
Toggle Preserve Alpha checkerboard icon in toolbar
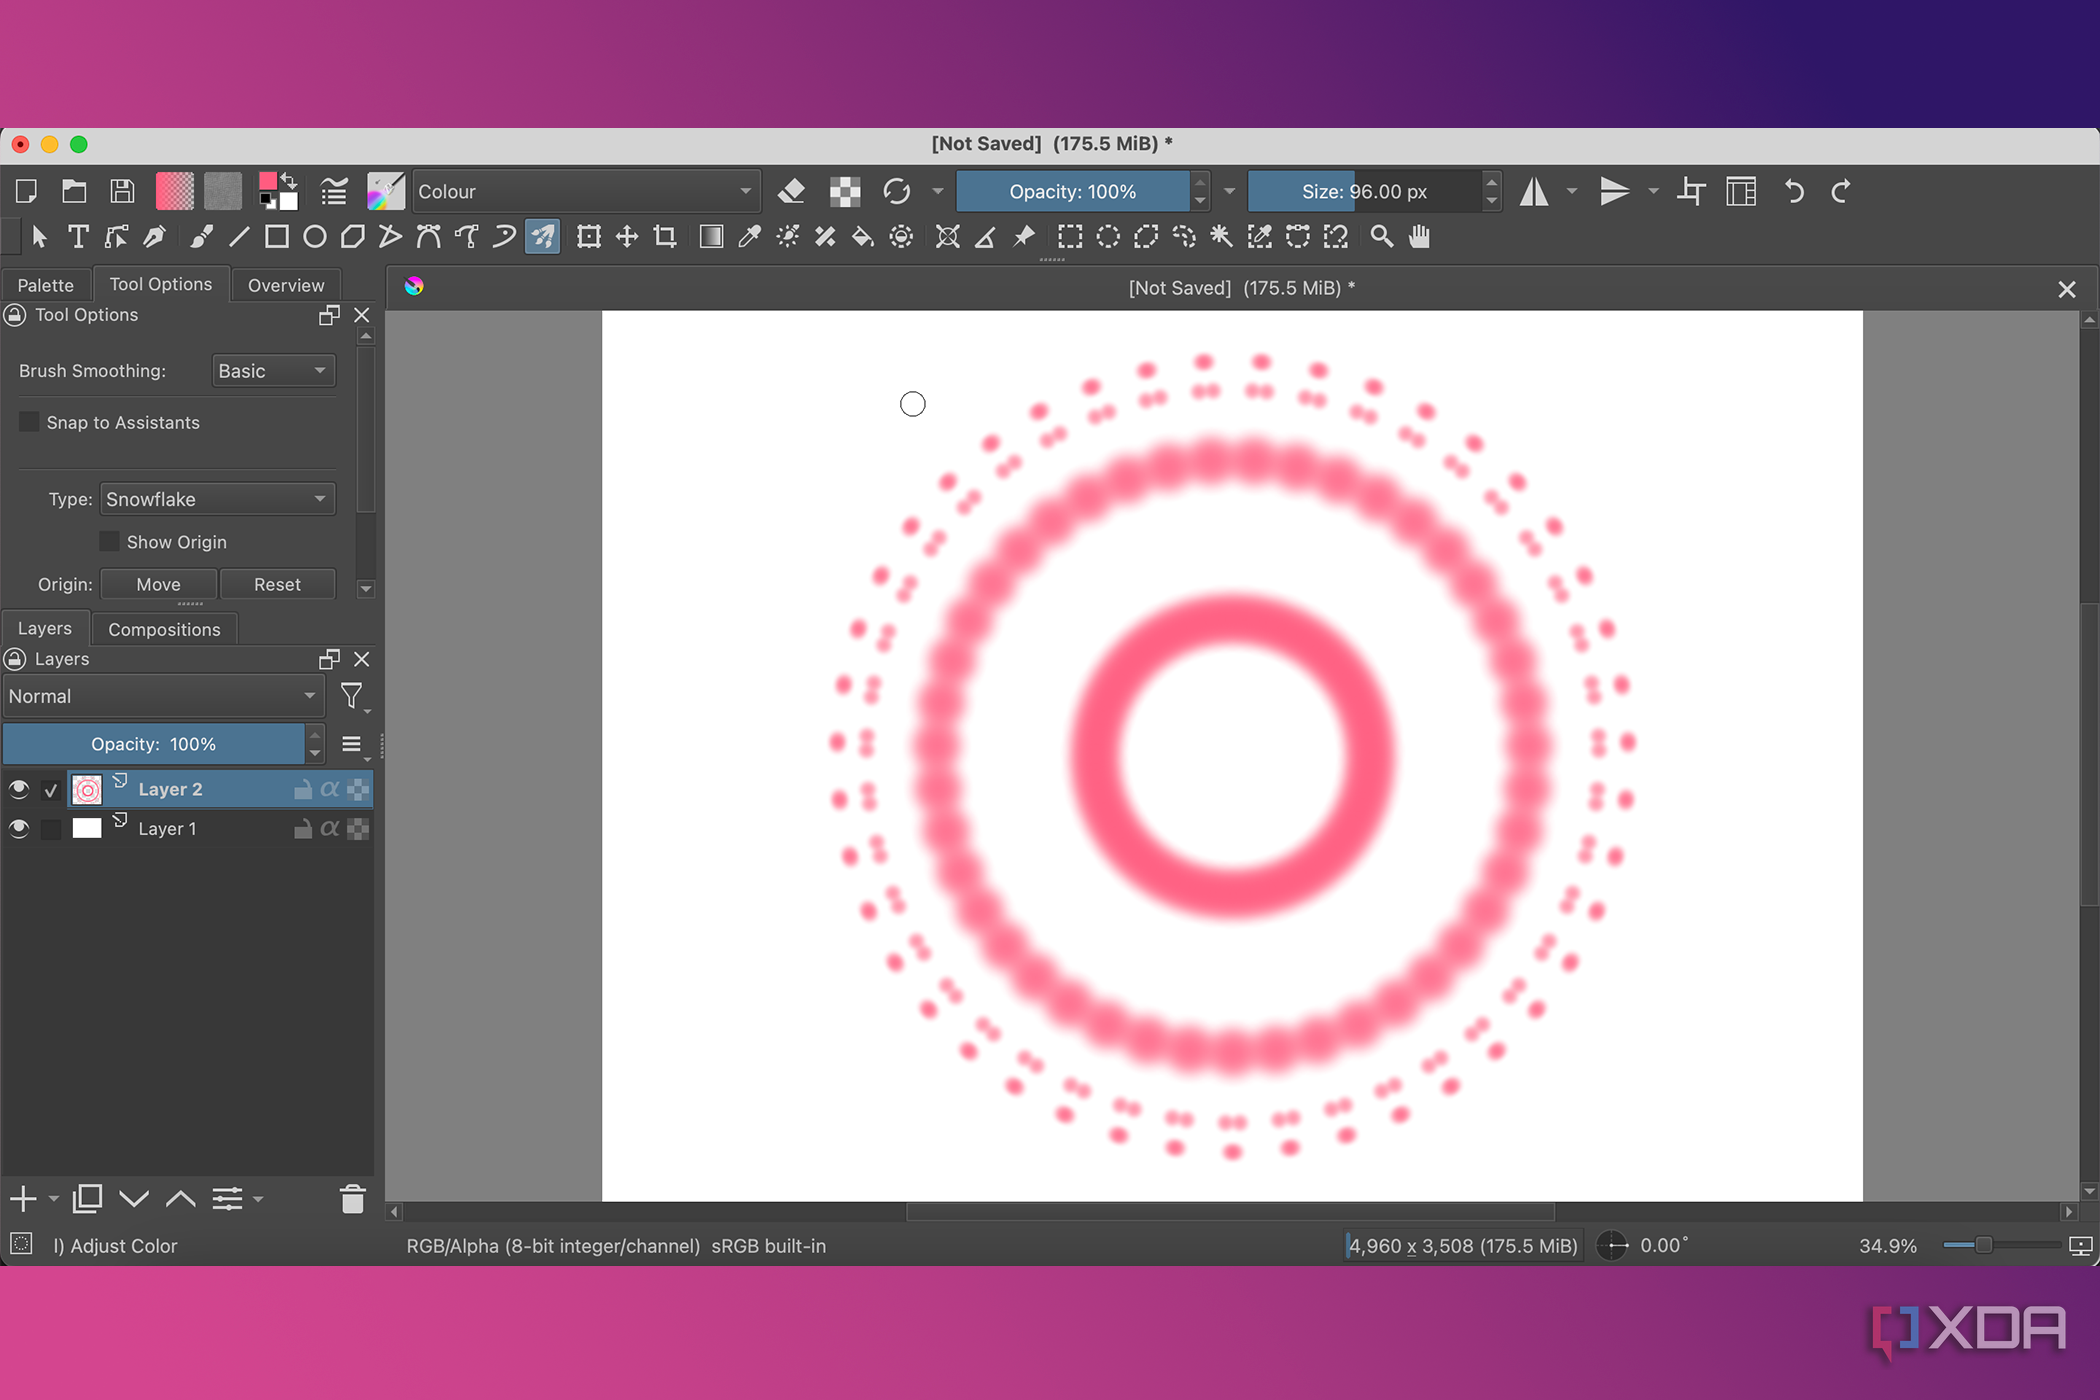click(845, 191)
